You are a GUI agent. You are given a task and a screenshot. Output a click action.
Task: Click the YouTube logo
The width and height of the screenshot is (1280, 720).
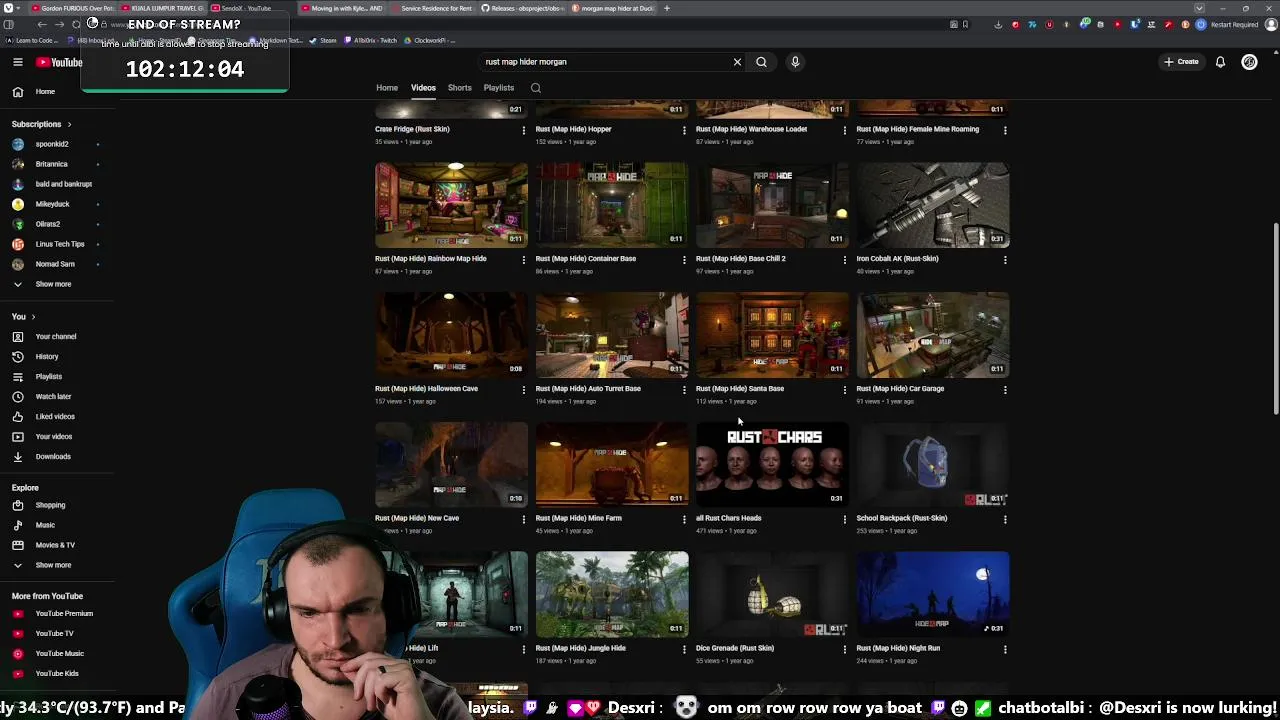coord(59,62)
